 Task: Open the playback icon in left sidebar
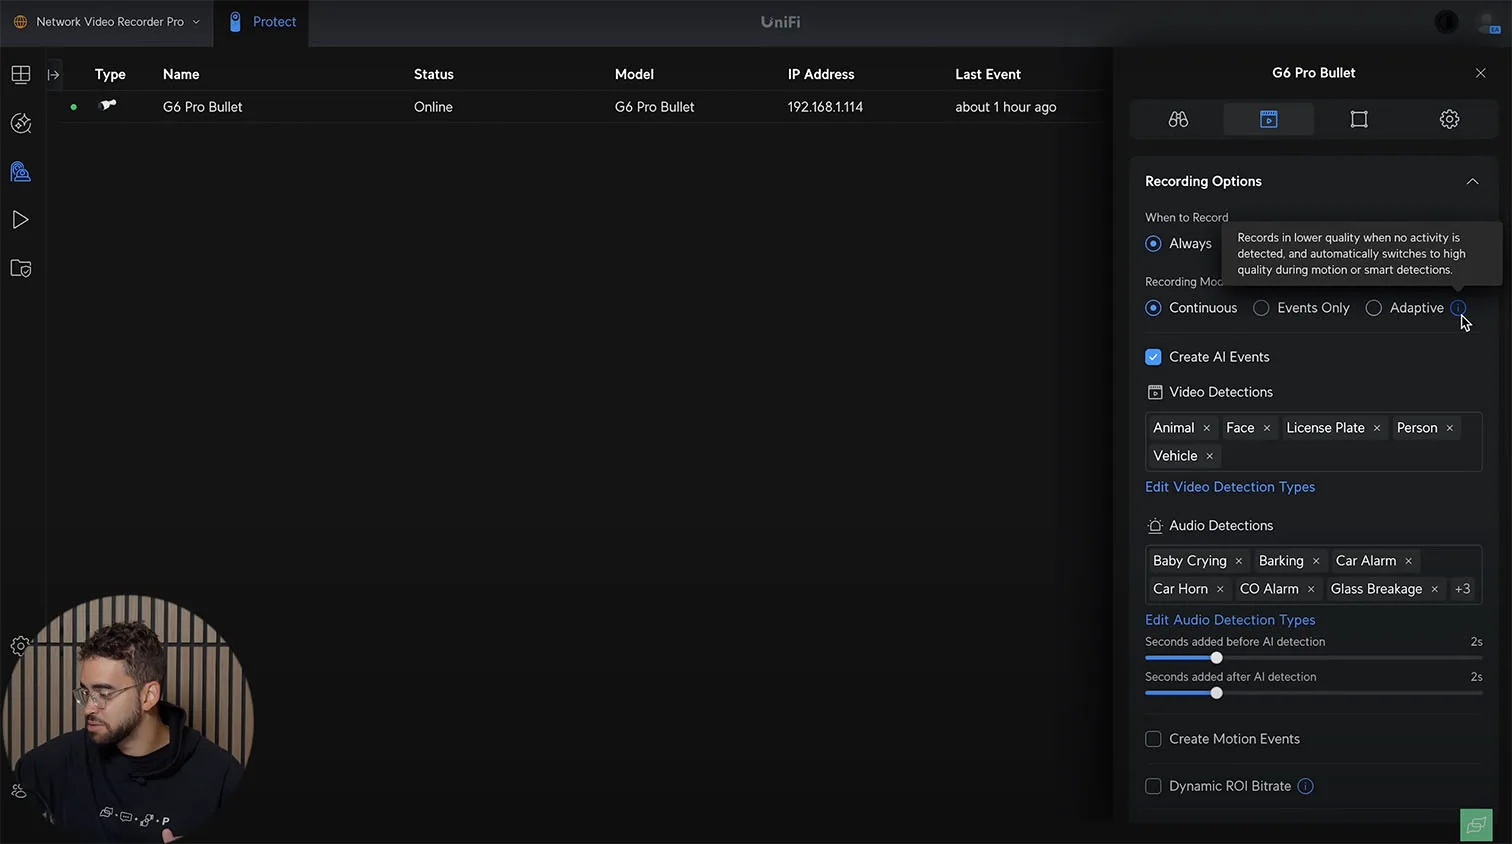click(x=21, y=220)
